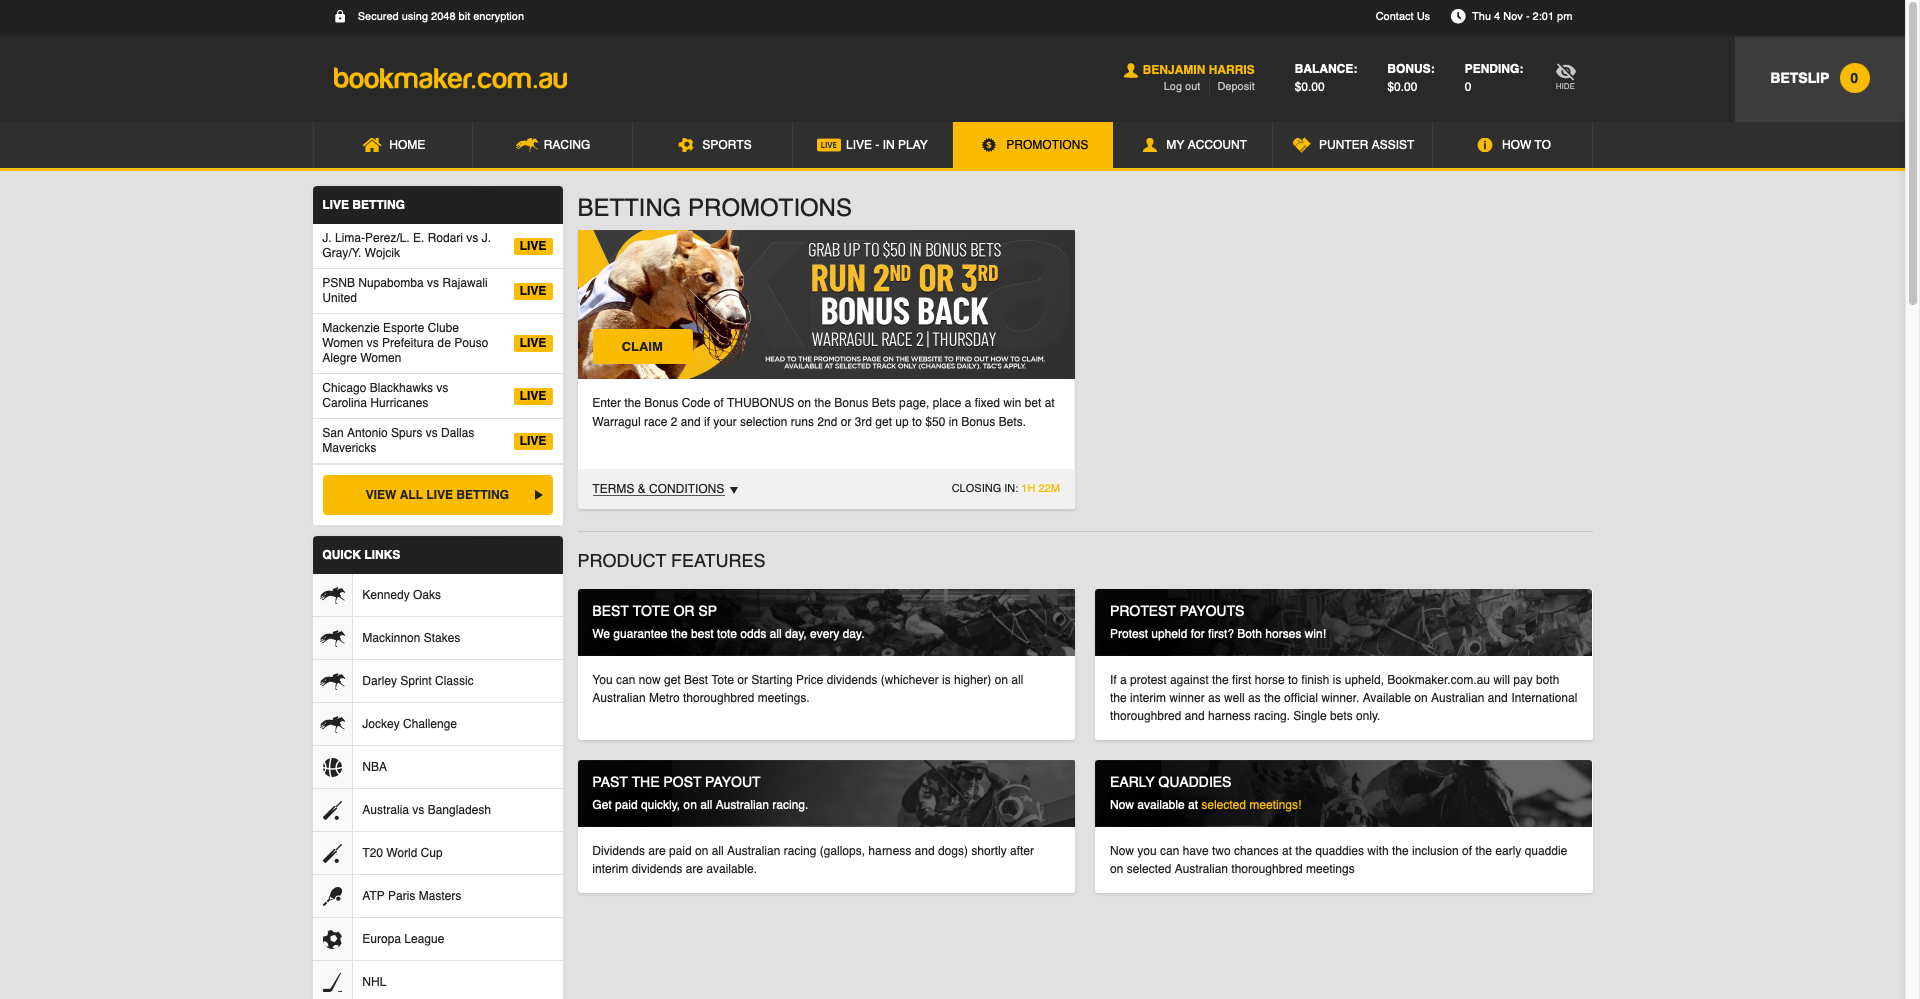This screenshot has height=999, width=1920.
Task: Click the ATP Paris Masters quick link
Action: click(x=438, y=896)
